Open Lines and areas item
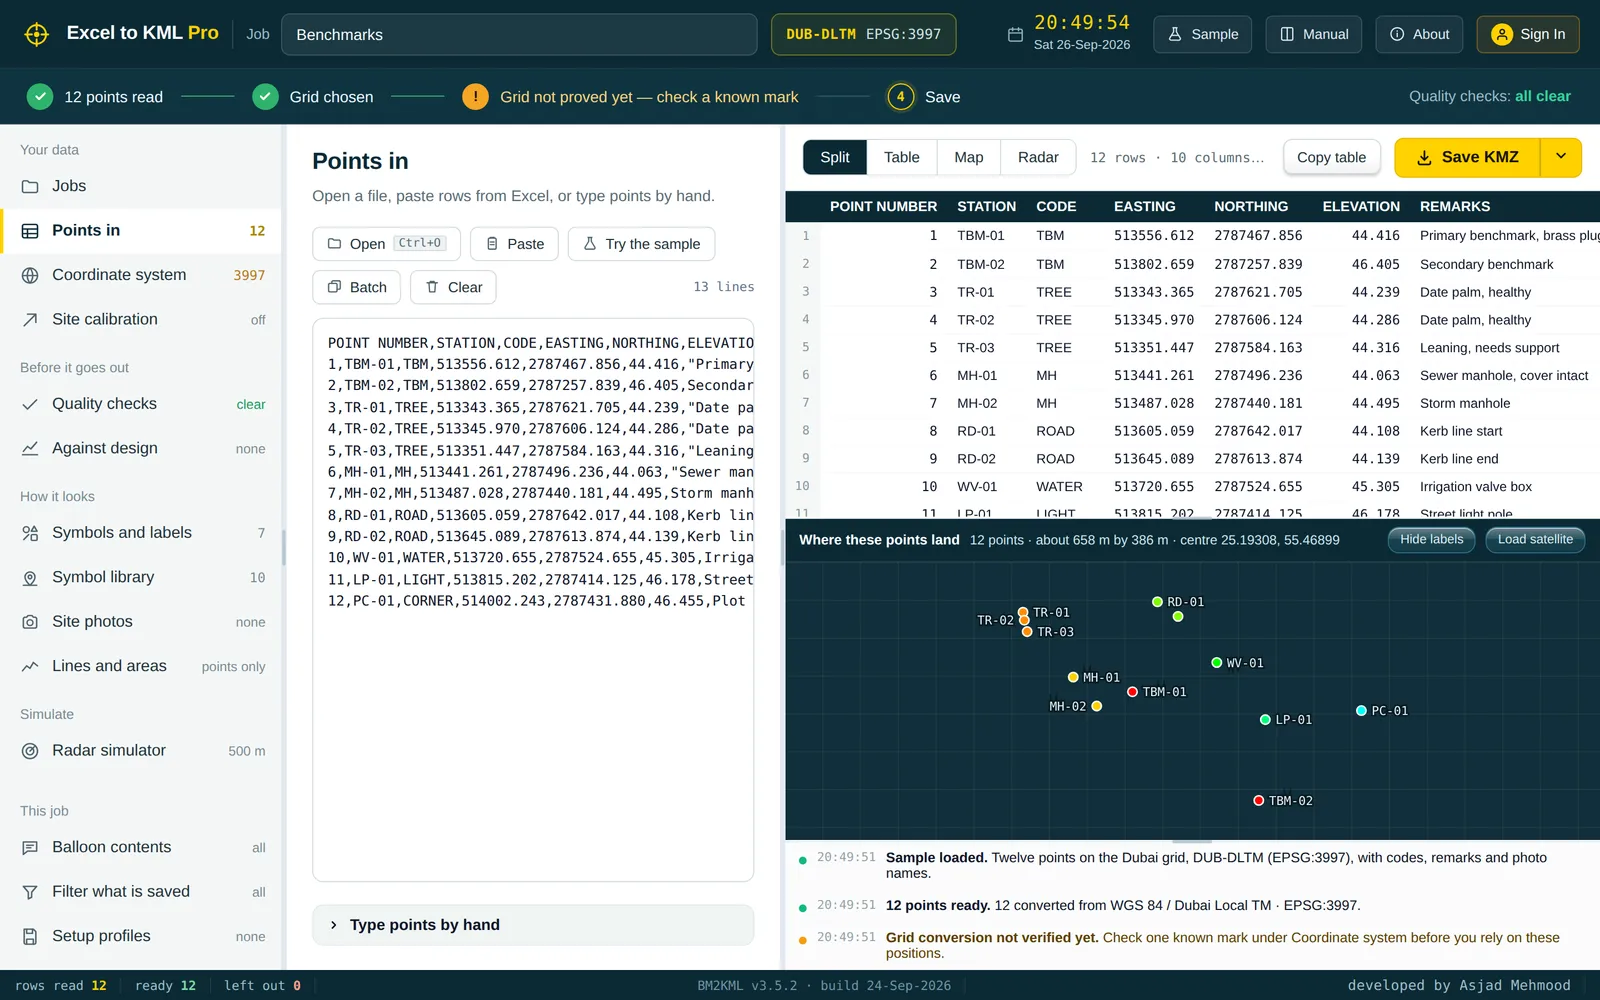 point(140,666)
